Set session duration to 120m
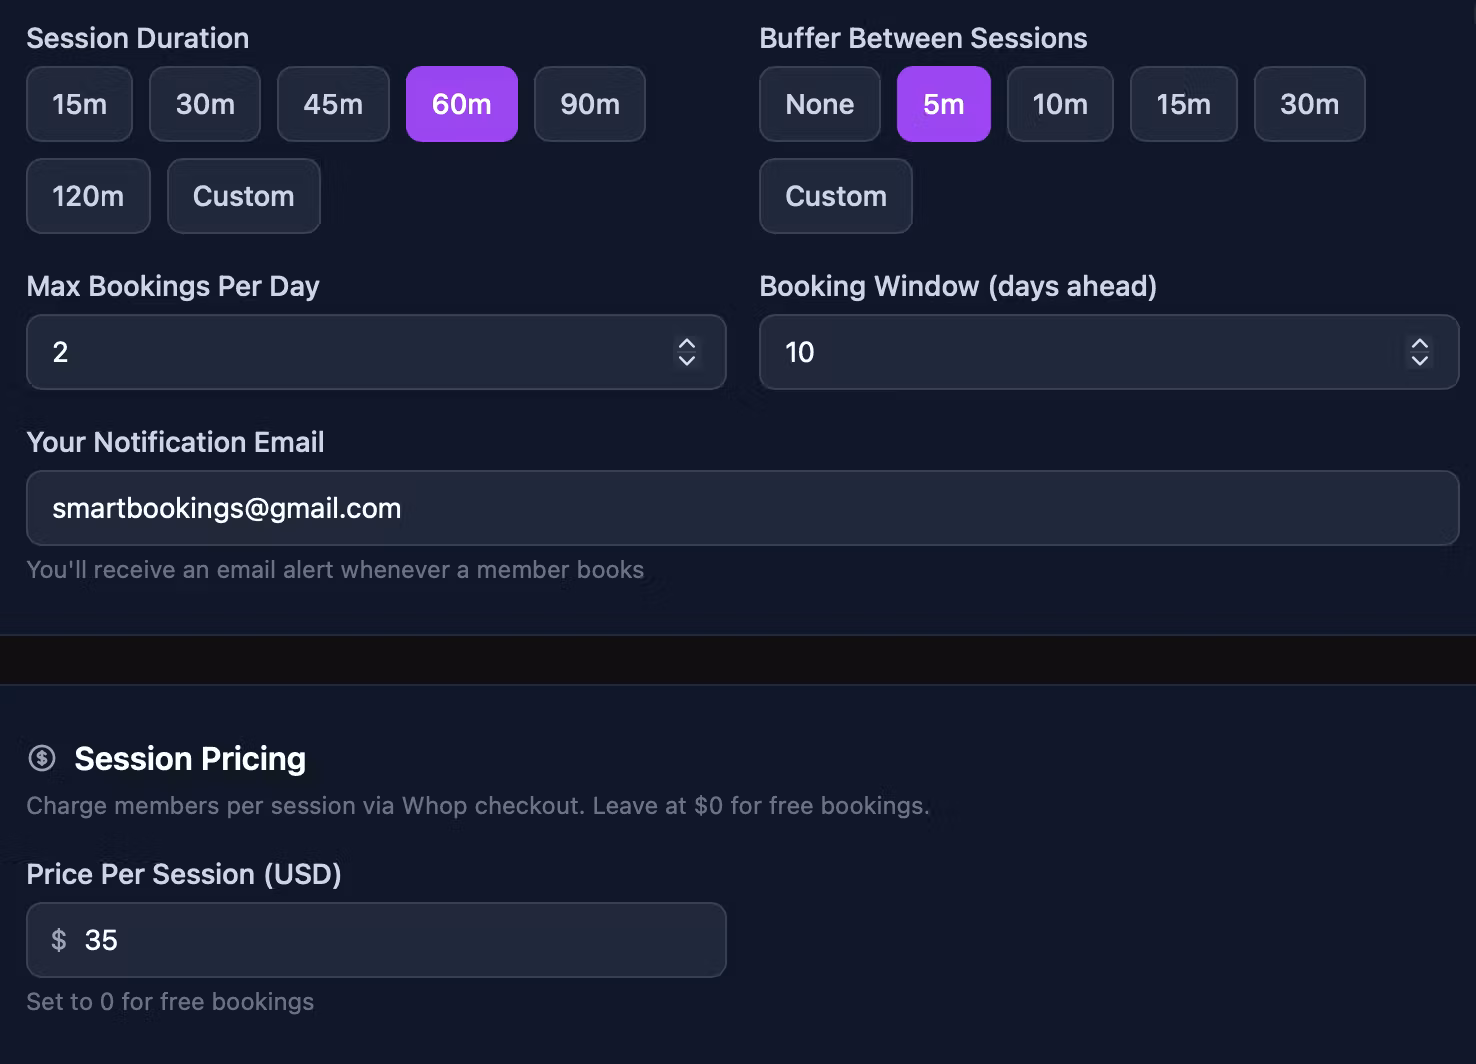Screen dimensions: 1476x1064 point(88,196)
